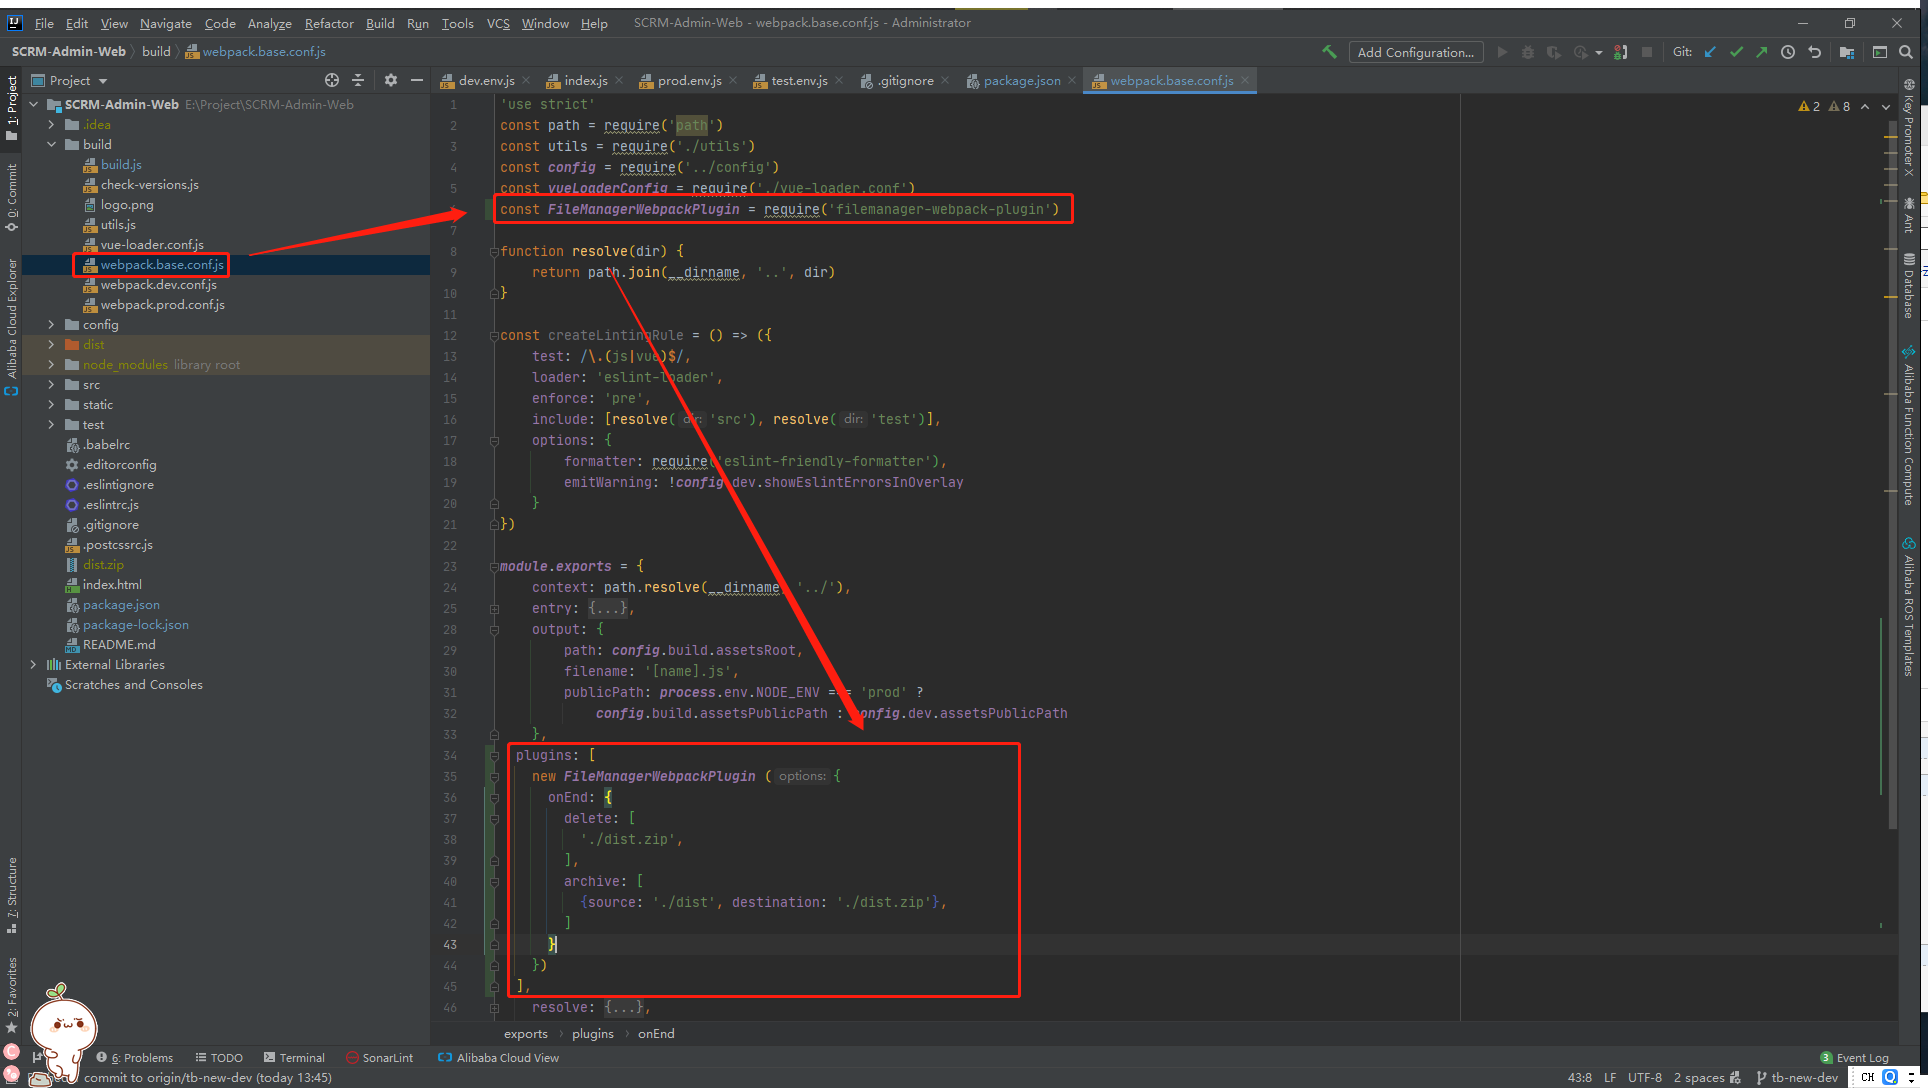Viewport: 1928px width, 1088px height.
Task: Open the Refactor menu
Action: [x=329, y=23]
